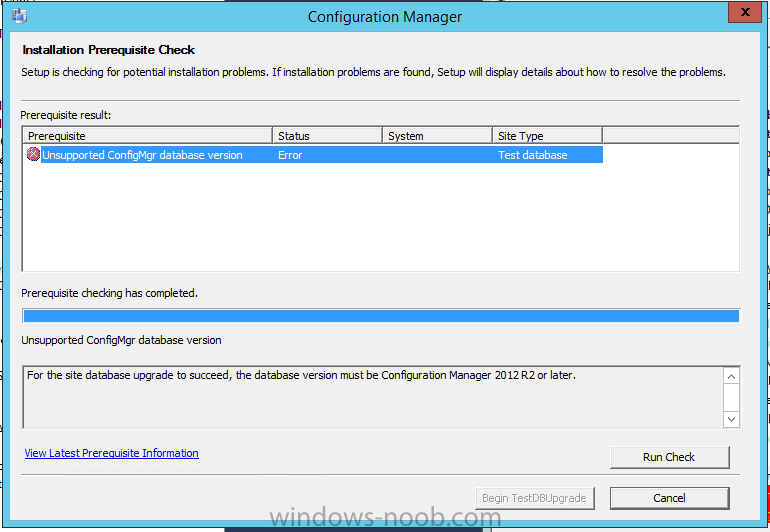The width and height of the screenshot is (770, 532).
Task: Sort by the System column header
Action: click(x=438, y=136)
